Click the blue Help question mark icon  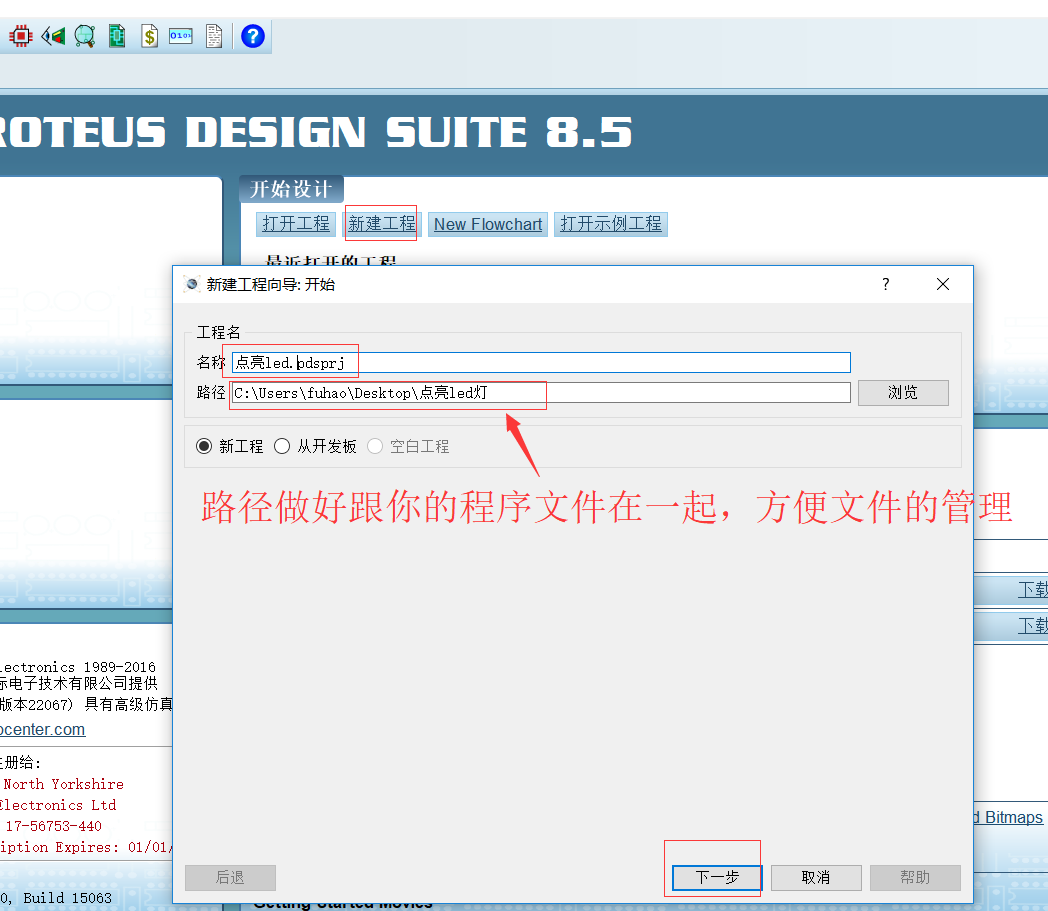pyautogui.click(x=253, y=35)
